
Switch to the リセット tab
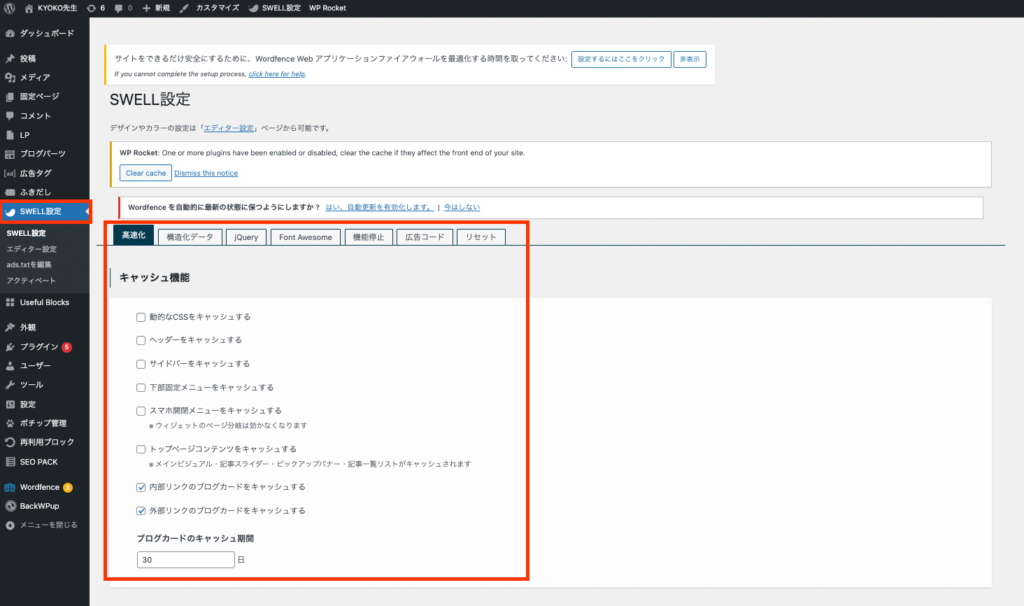(x=481, y=237)
